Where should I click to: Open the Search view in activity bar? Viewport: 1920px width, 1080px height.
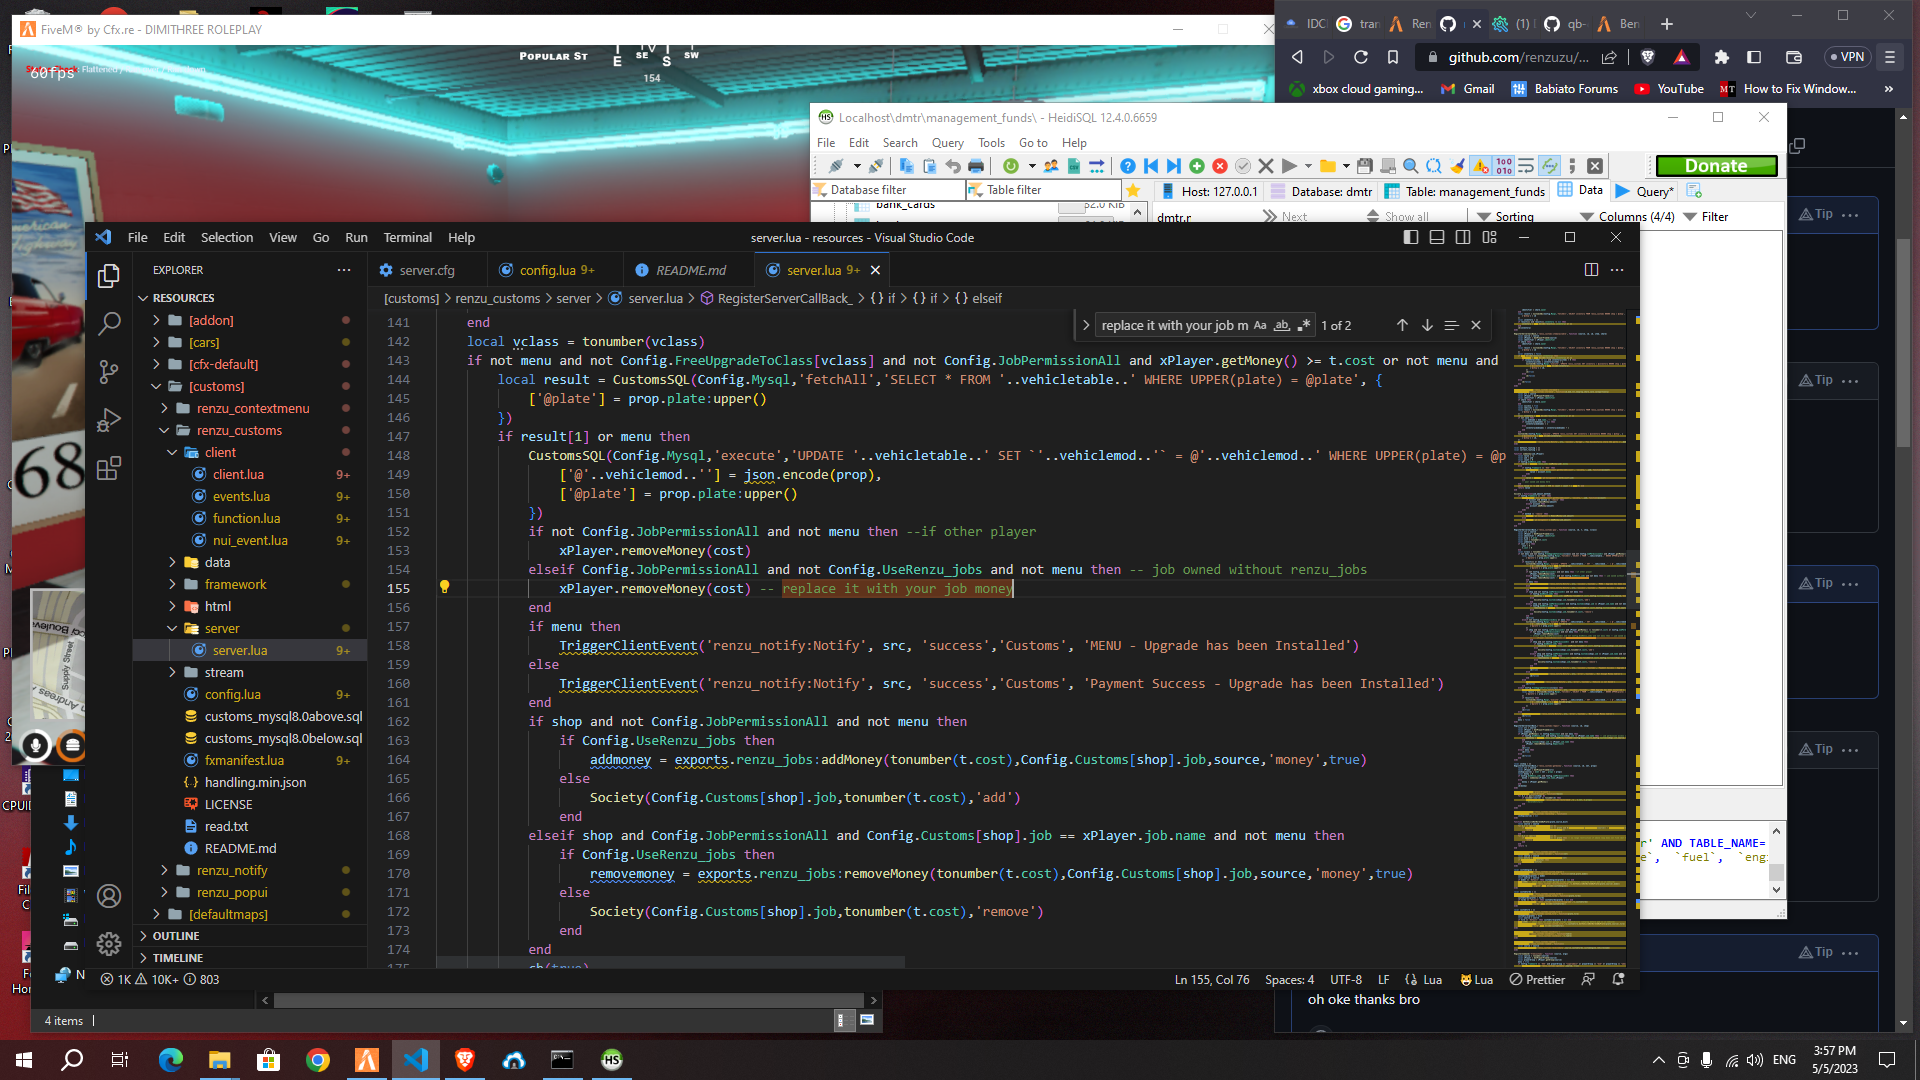point(109,323)
